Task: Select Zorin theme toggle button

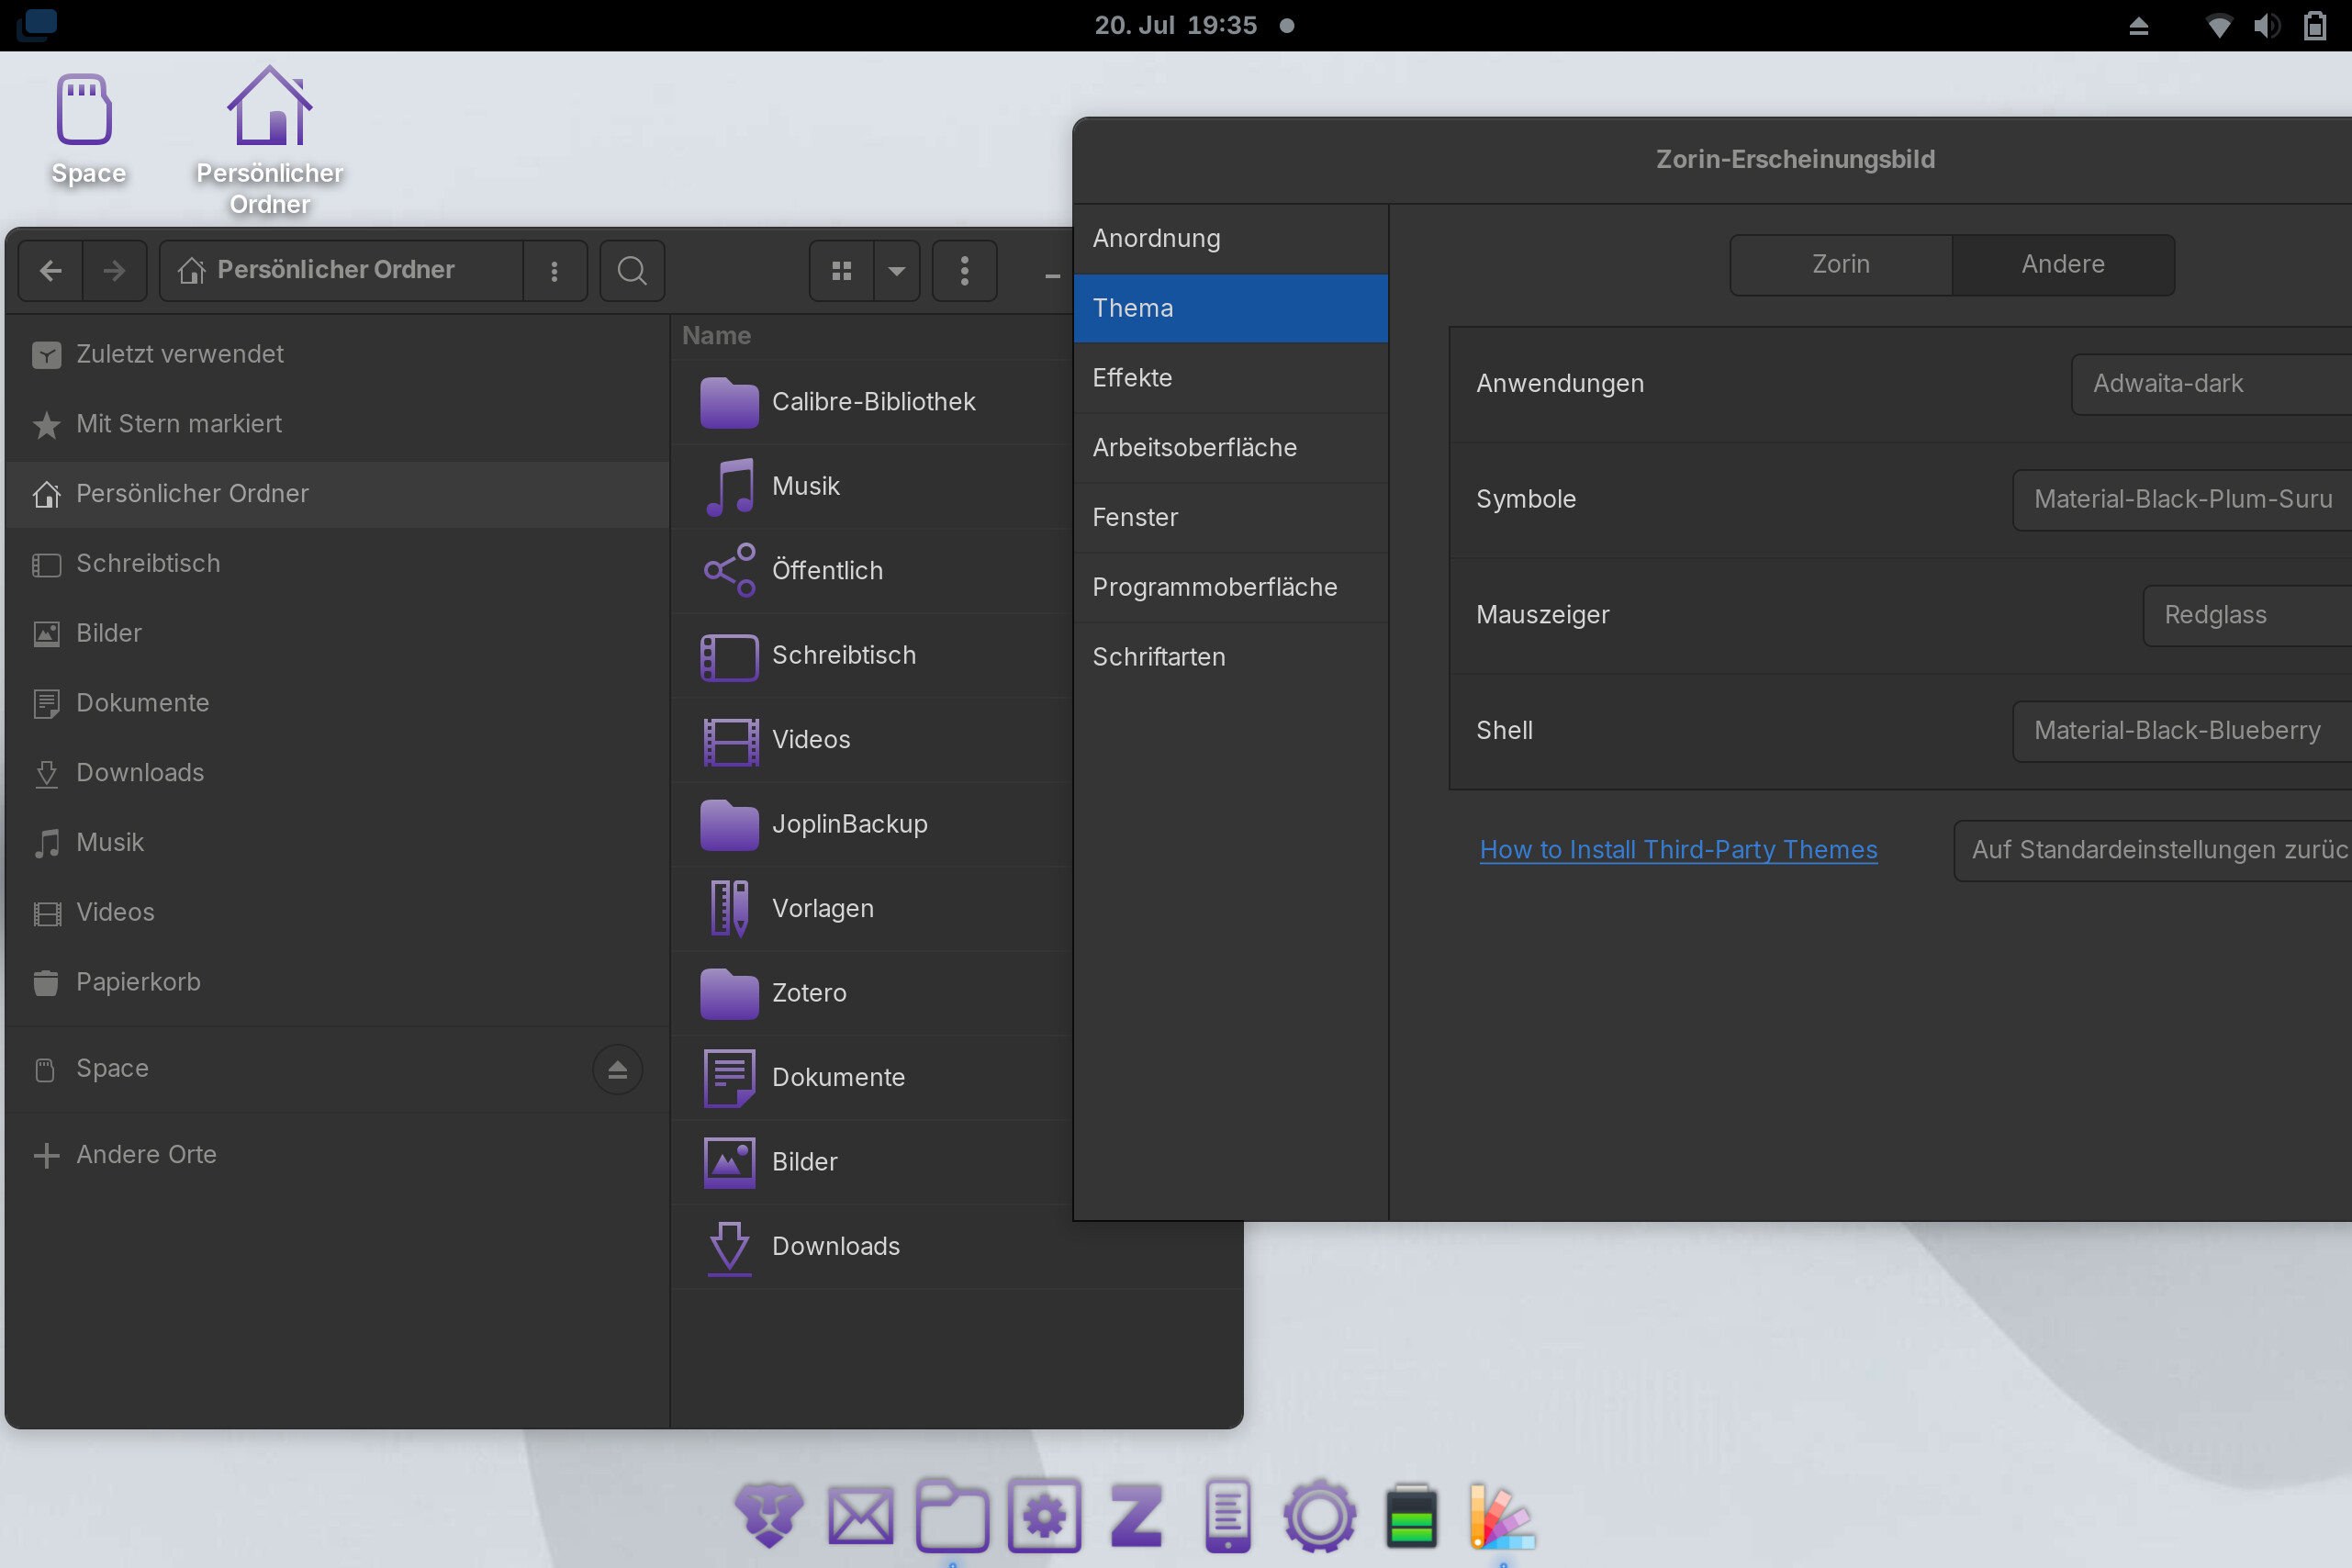Action: pos(1841,264)
